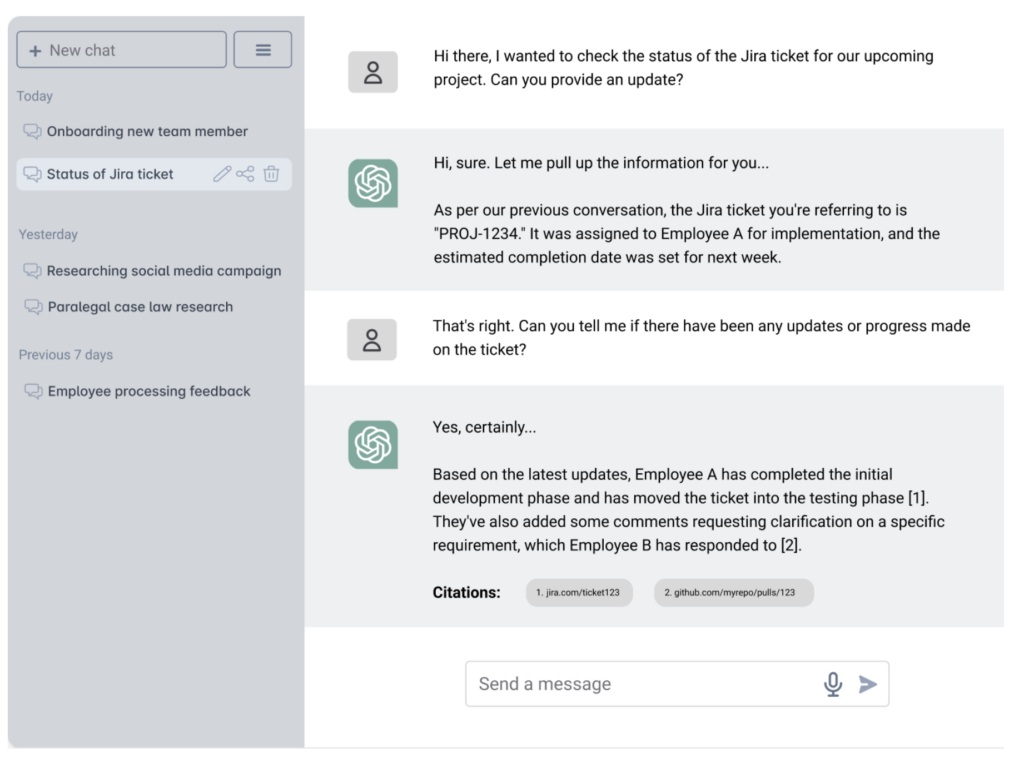Open Employee processing feedback chat
Image resolution: width=1024 pixels, height=763 pixels.
149,391
